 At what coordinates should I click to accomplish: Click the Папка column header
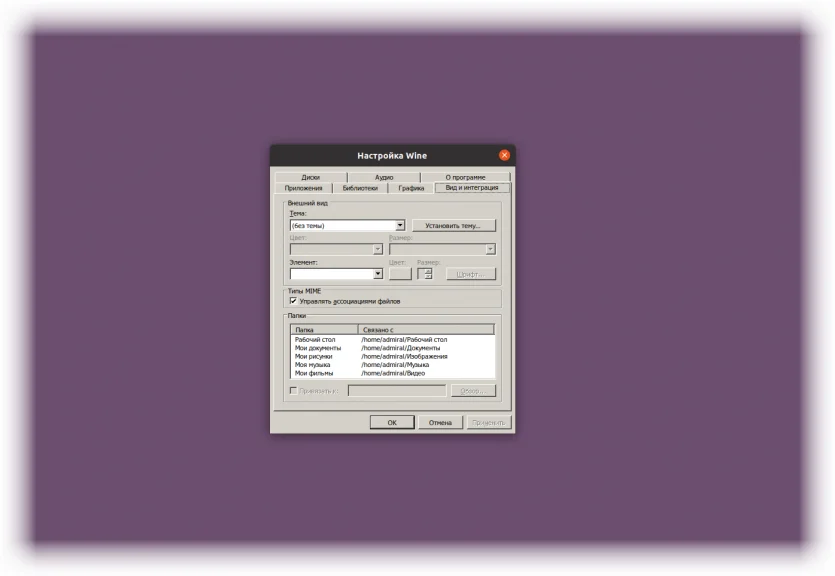click(x=324, y=330)
